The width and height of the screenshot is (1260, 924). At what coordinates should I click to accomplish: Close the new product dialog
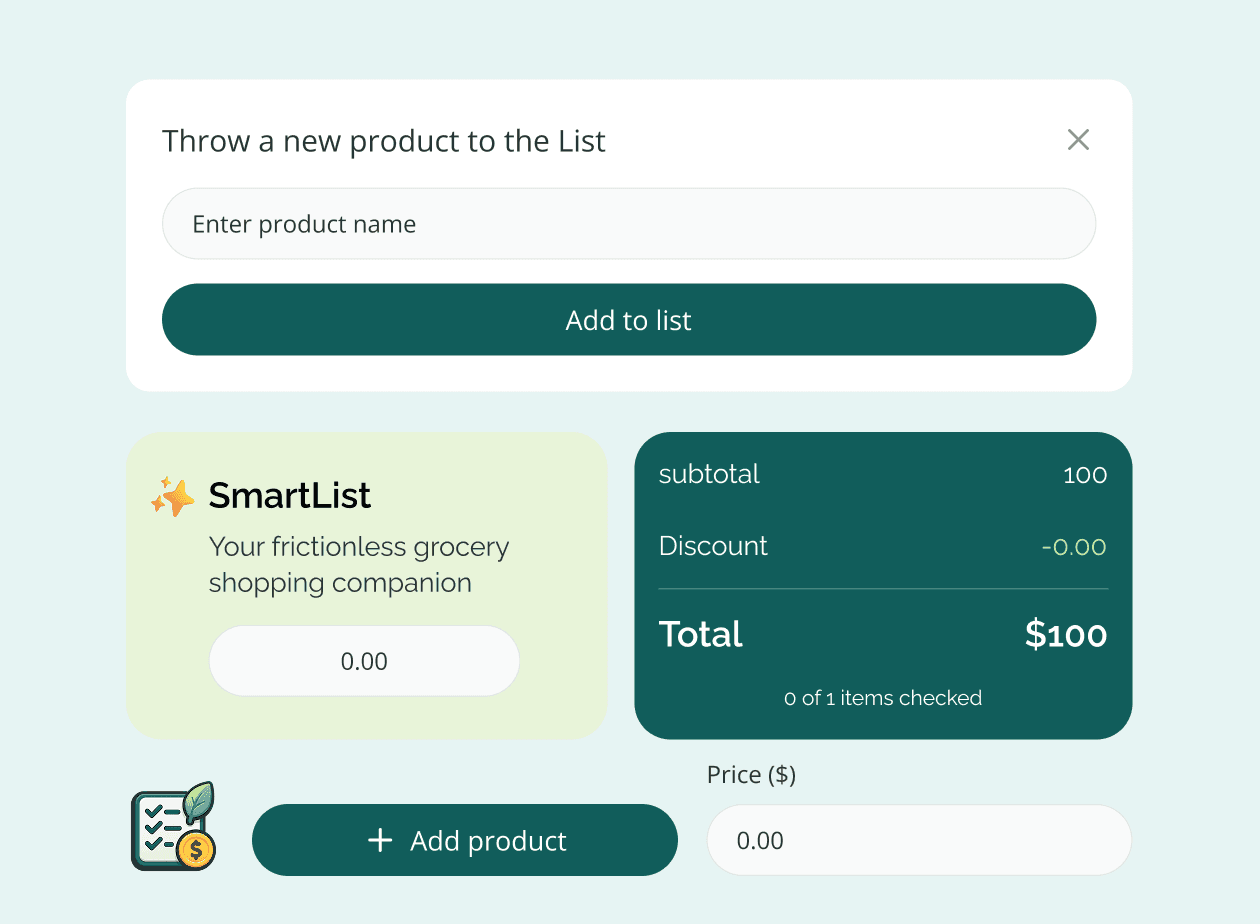click(1077, 140)
